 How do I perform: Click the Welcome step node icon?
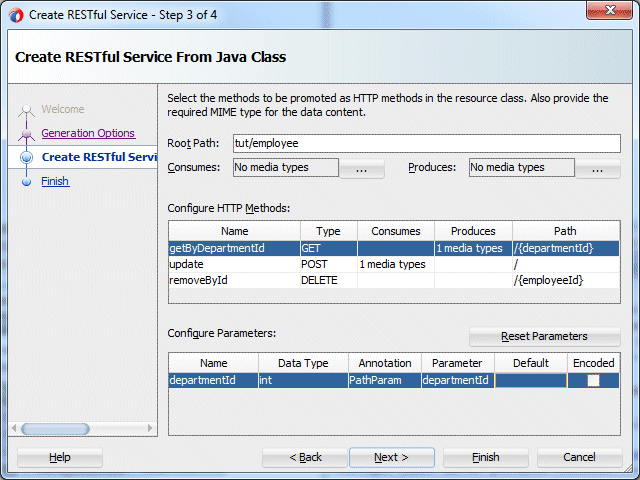pos(27,109)
